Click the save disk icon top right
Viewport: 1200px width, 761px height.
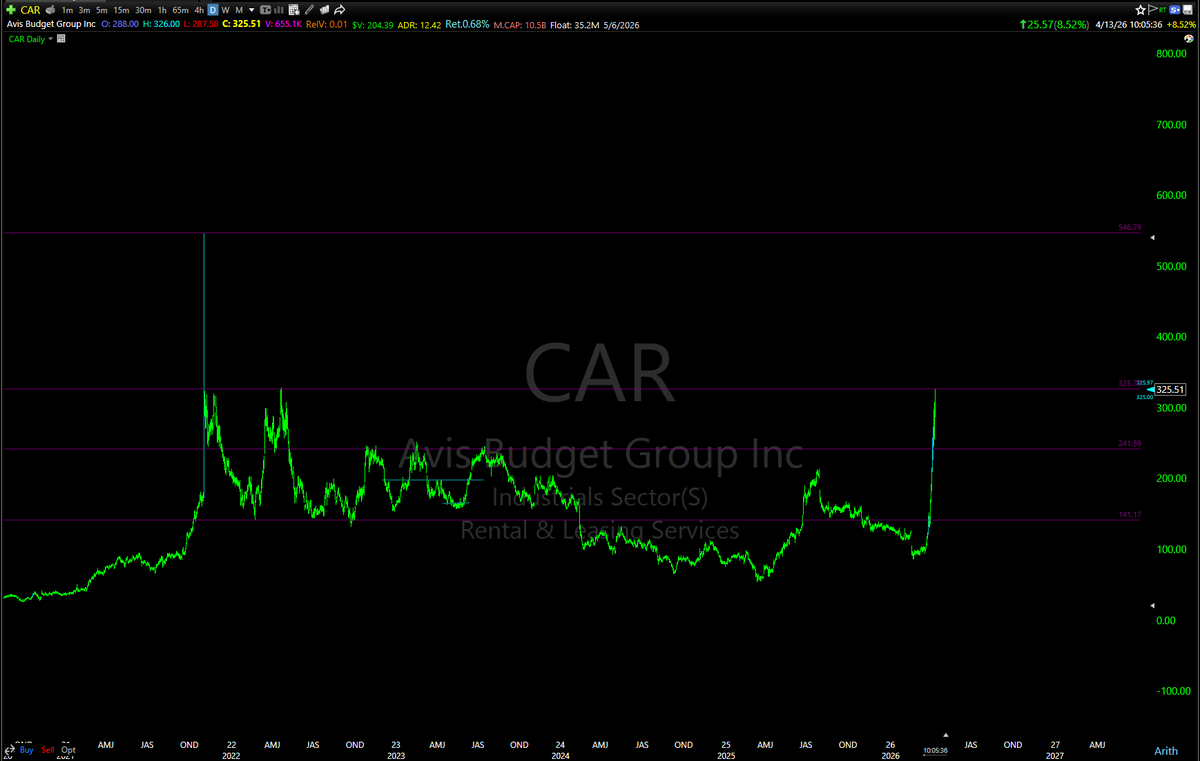[x=1188, y=10]
